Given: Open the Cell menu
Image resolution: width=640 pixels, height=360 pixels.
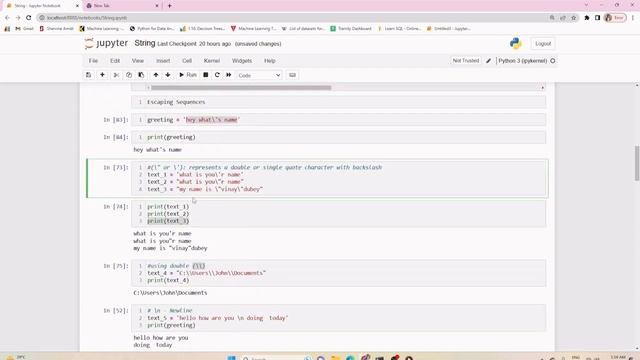Looking at the screenshot, I should (x=187, y=61).
